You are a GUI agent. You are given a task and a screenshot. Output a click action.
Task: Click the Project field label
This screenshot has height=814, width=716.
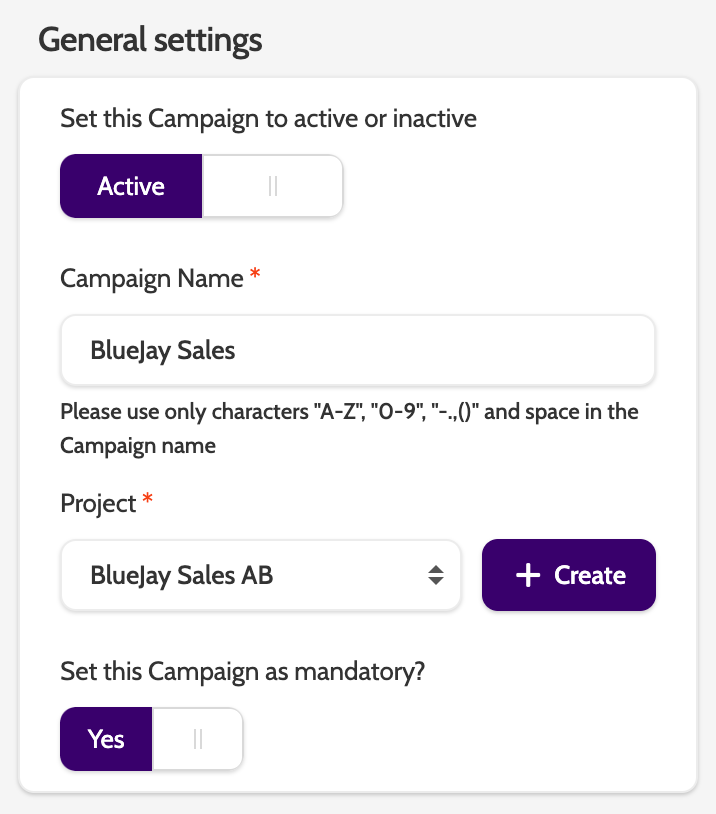coord(98,503)
